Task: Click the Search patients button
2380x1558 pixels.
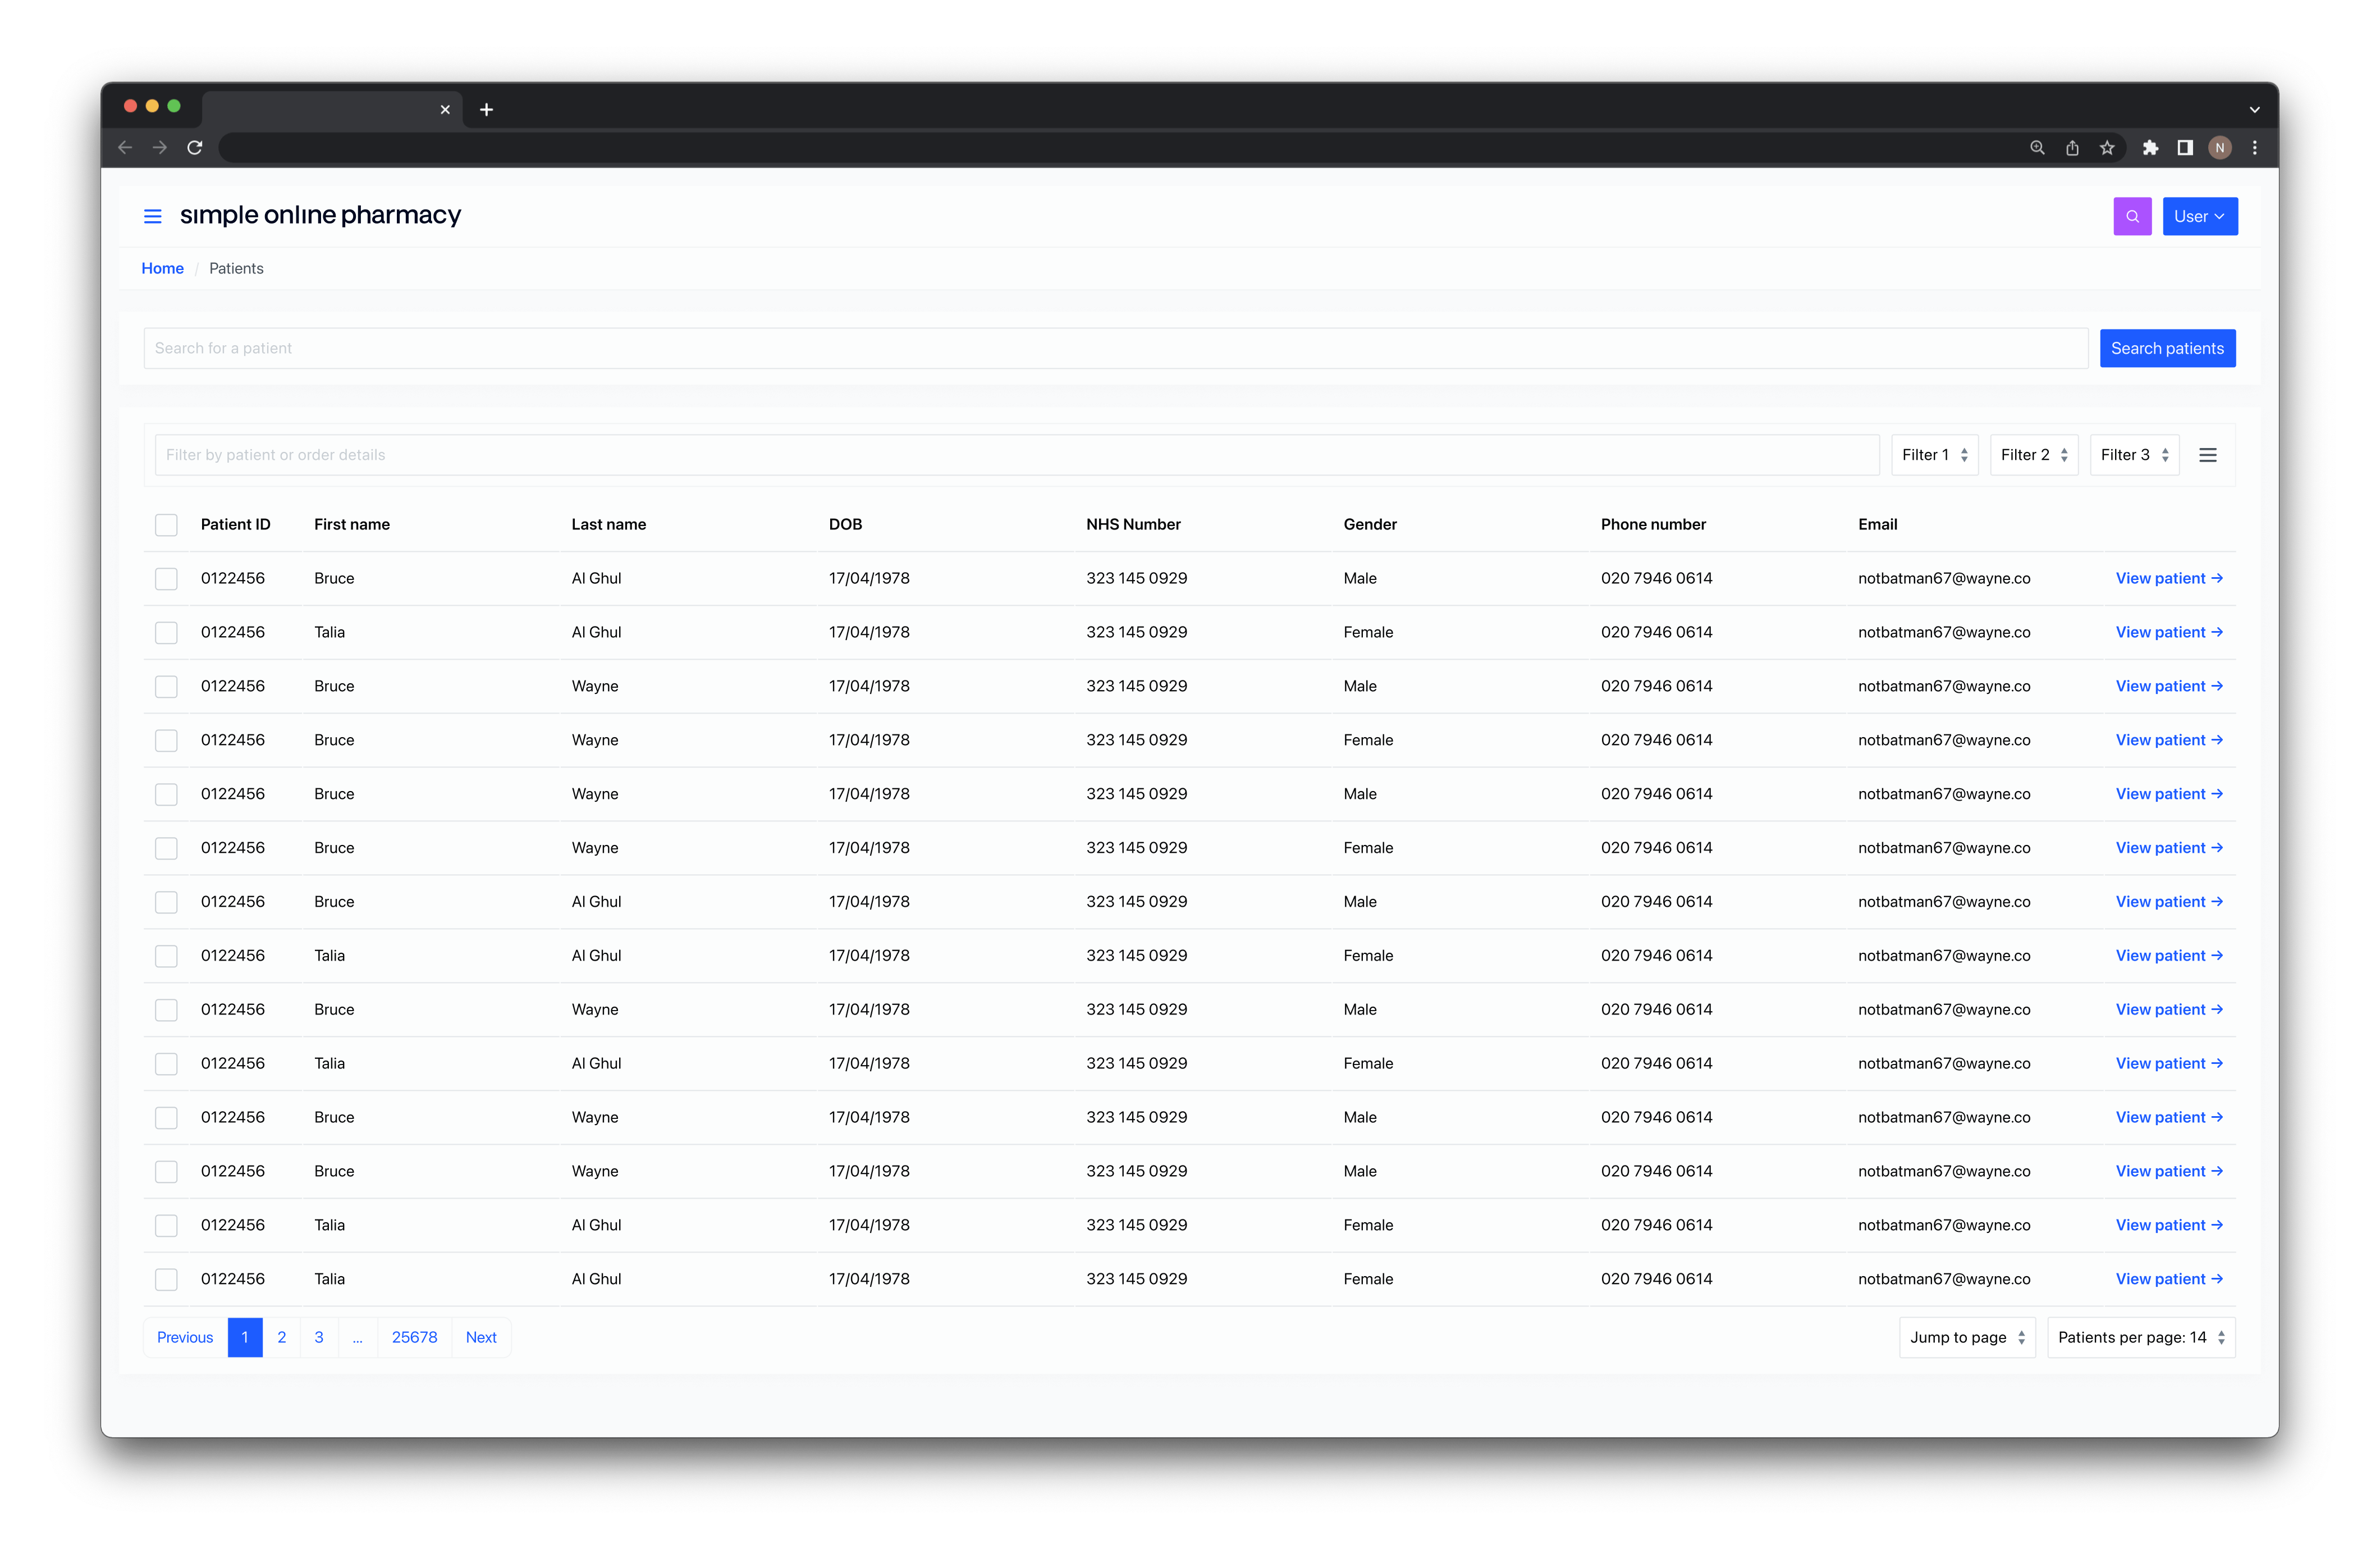Action: [2167, 349]
